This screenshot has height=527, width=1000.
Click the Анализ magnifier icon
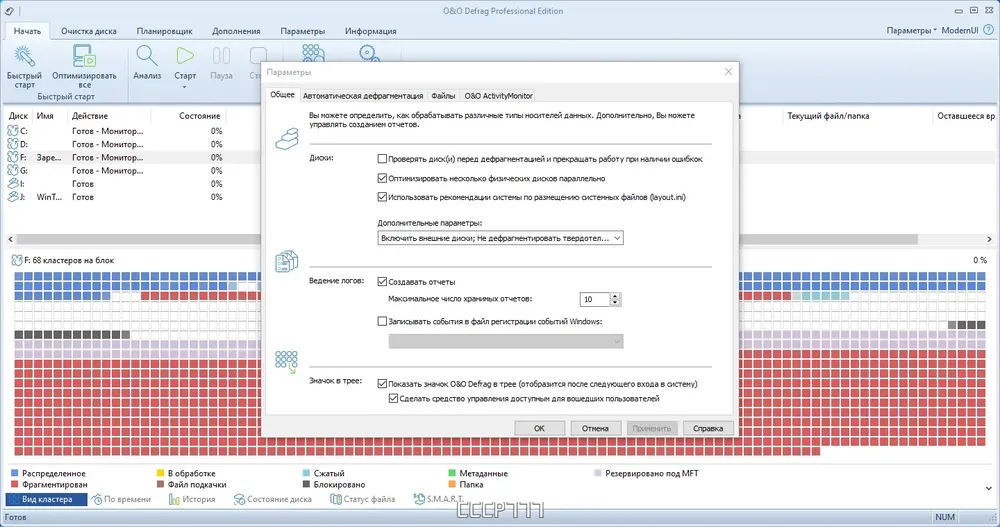pos(147,58)
